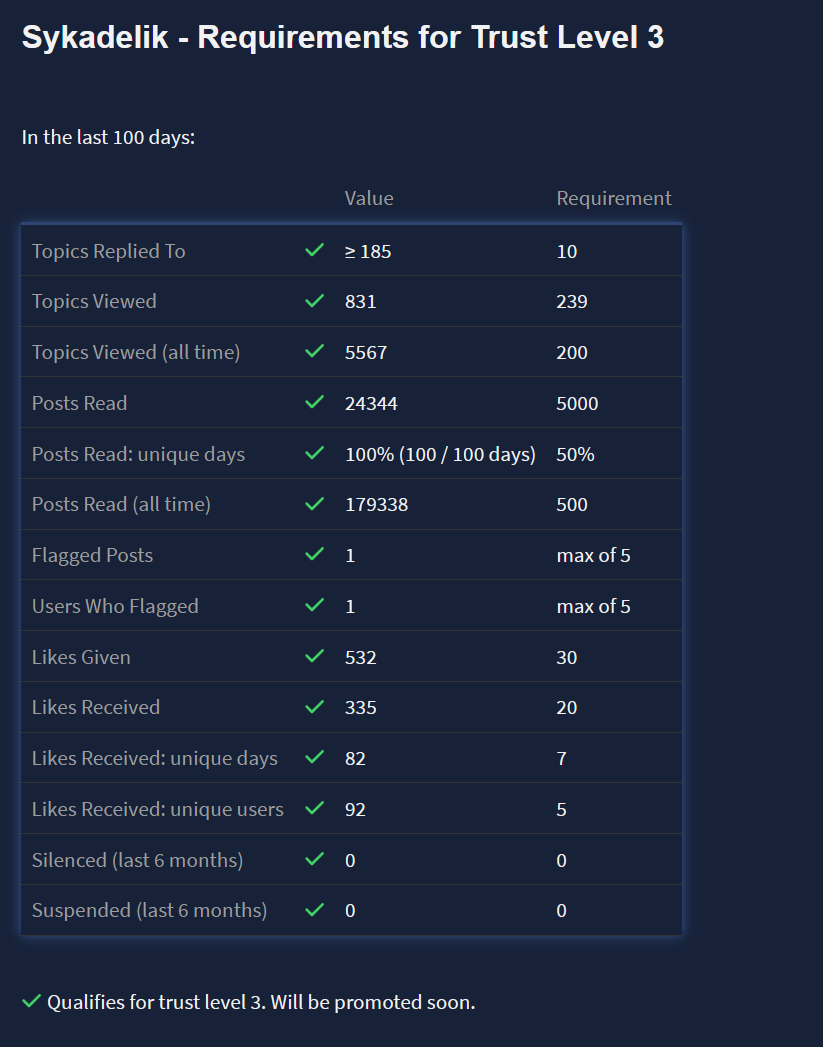This screenshot has width=823, height=1047.
Task: Click the Topics Replied To checkmark icon
Action: 314,250
